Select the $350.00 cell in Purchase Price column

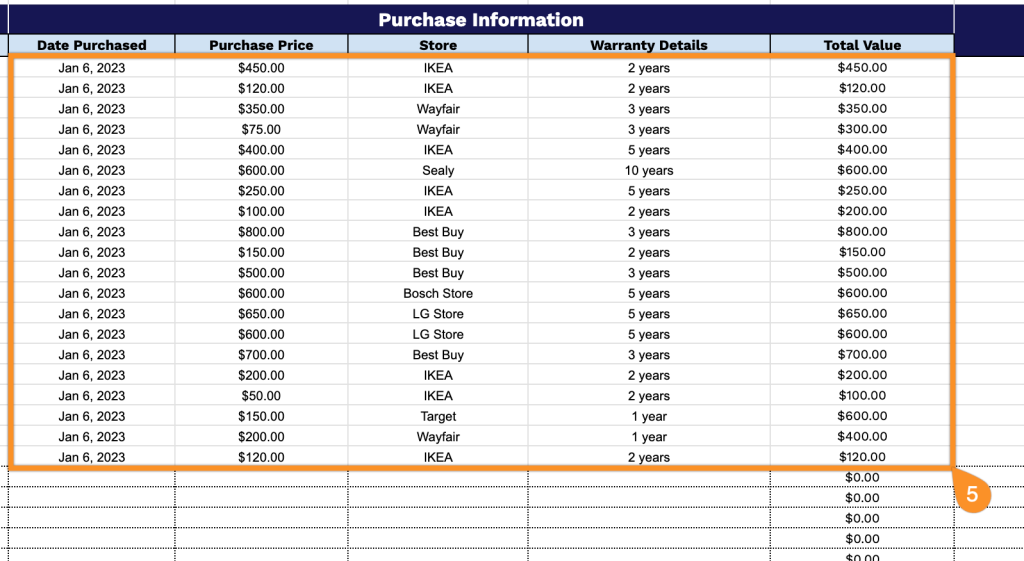pyautogui.click(x=261, y=109)
